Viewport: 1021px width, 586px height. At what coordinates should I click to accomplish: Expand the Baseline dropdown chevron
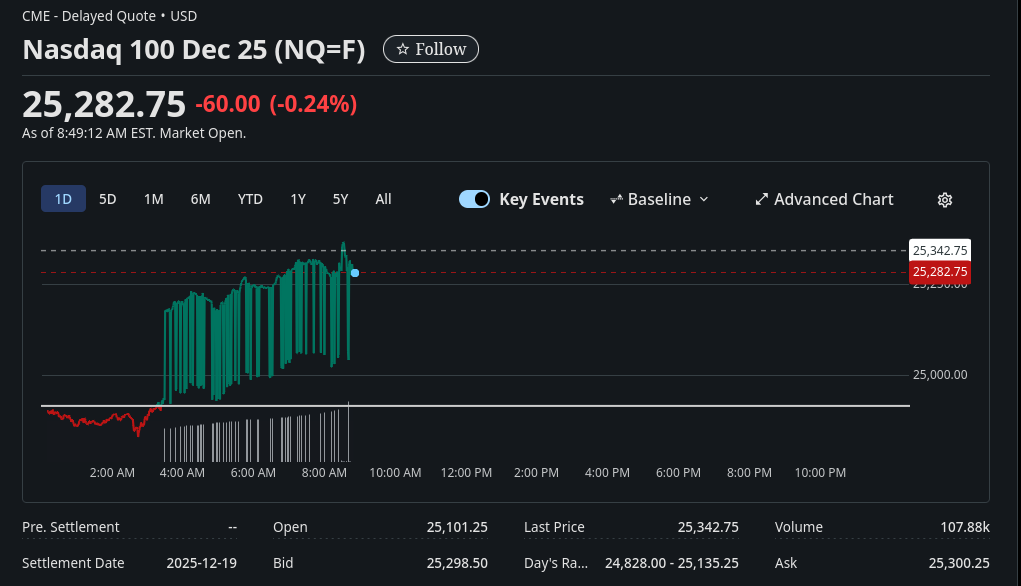pos(704,200)
